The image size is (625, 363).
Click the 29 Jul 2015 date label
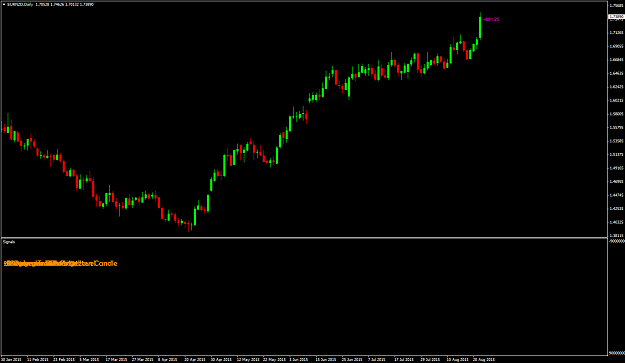430,359
